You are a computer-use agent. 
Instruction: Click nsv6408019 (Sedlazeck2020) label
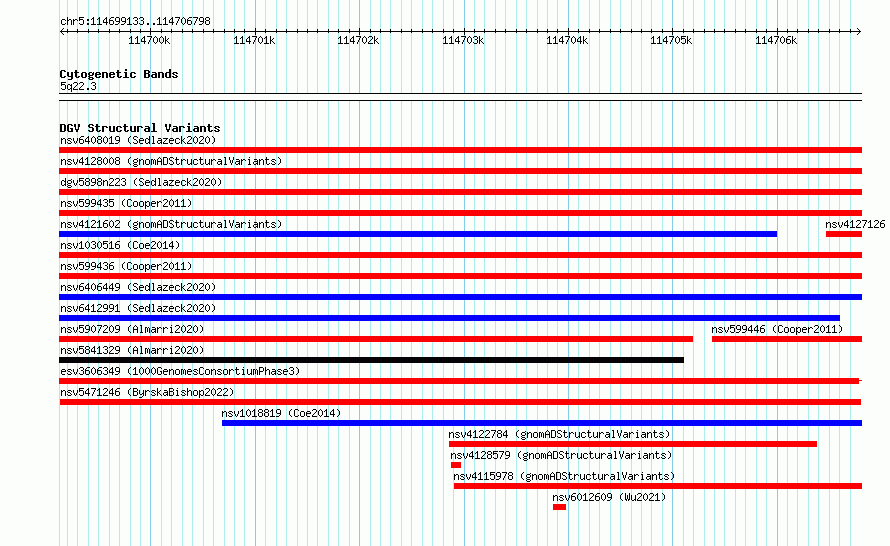click(138, 140)
